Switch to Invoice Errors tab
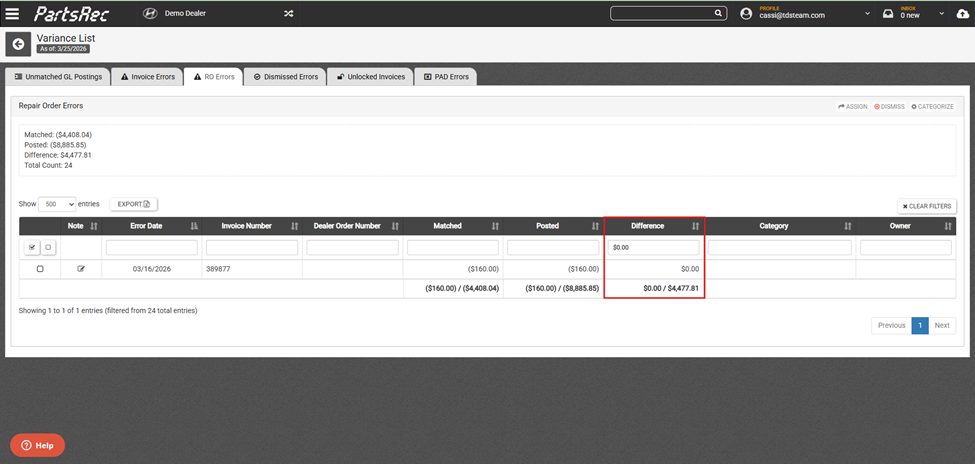 (x=148, y=77)
